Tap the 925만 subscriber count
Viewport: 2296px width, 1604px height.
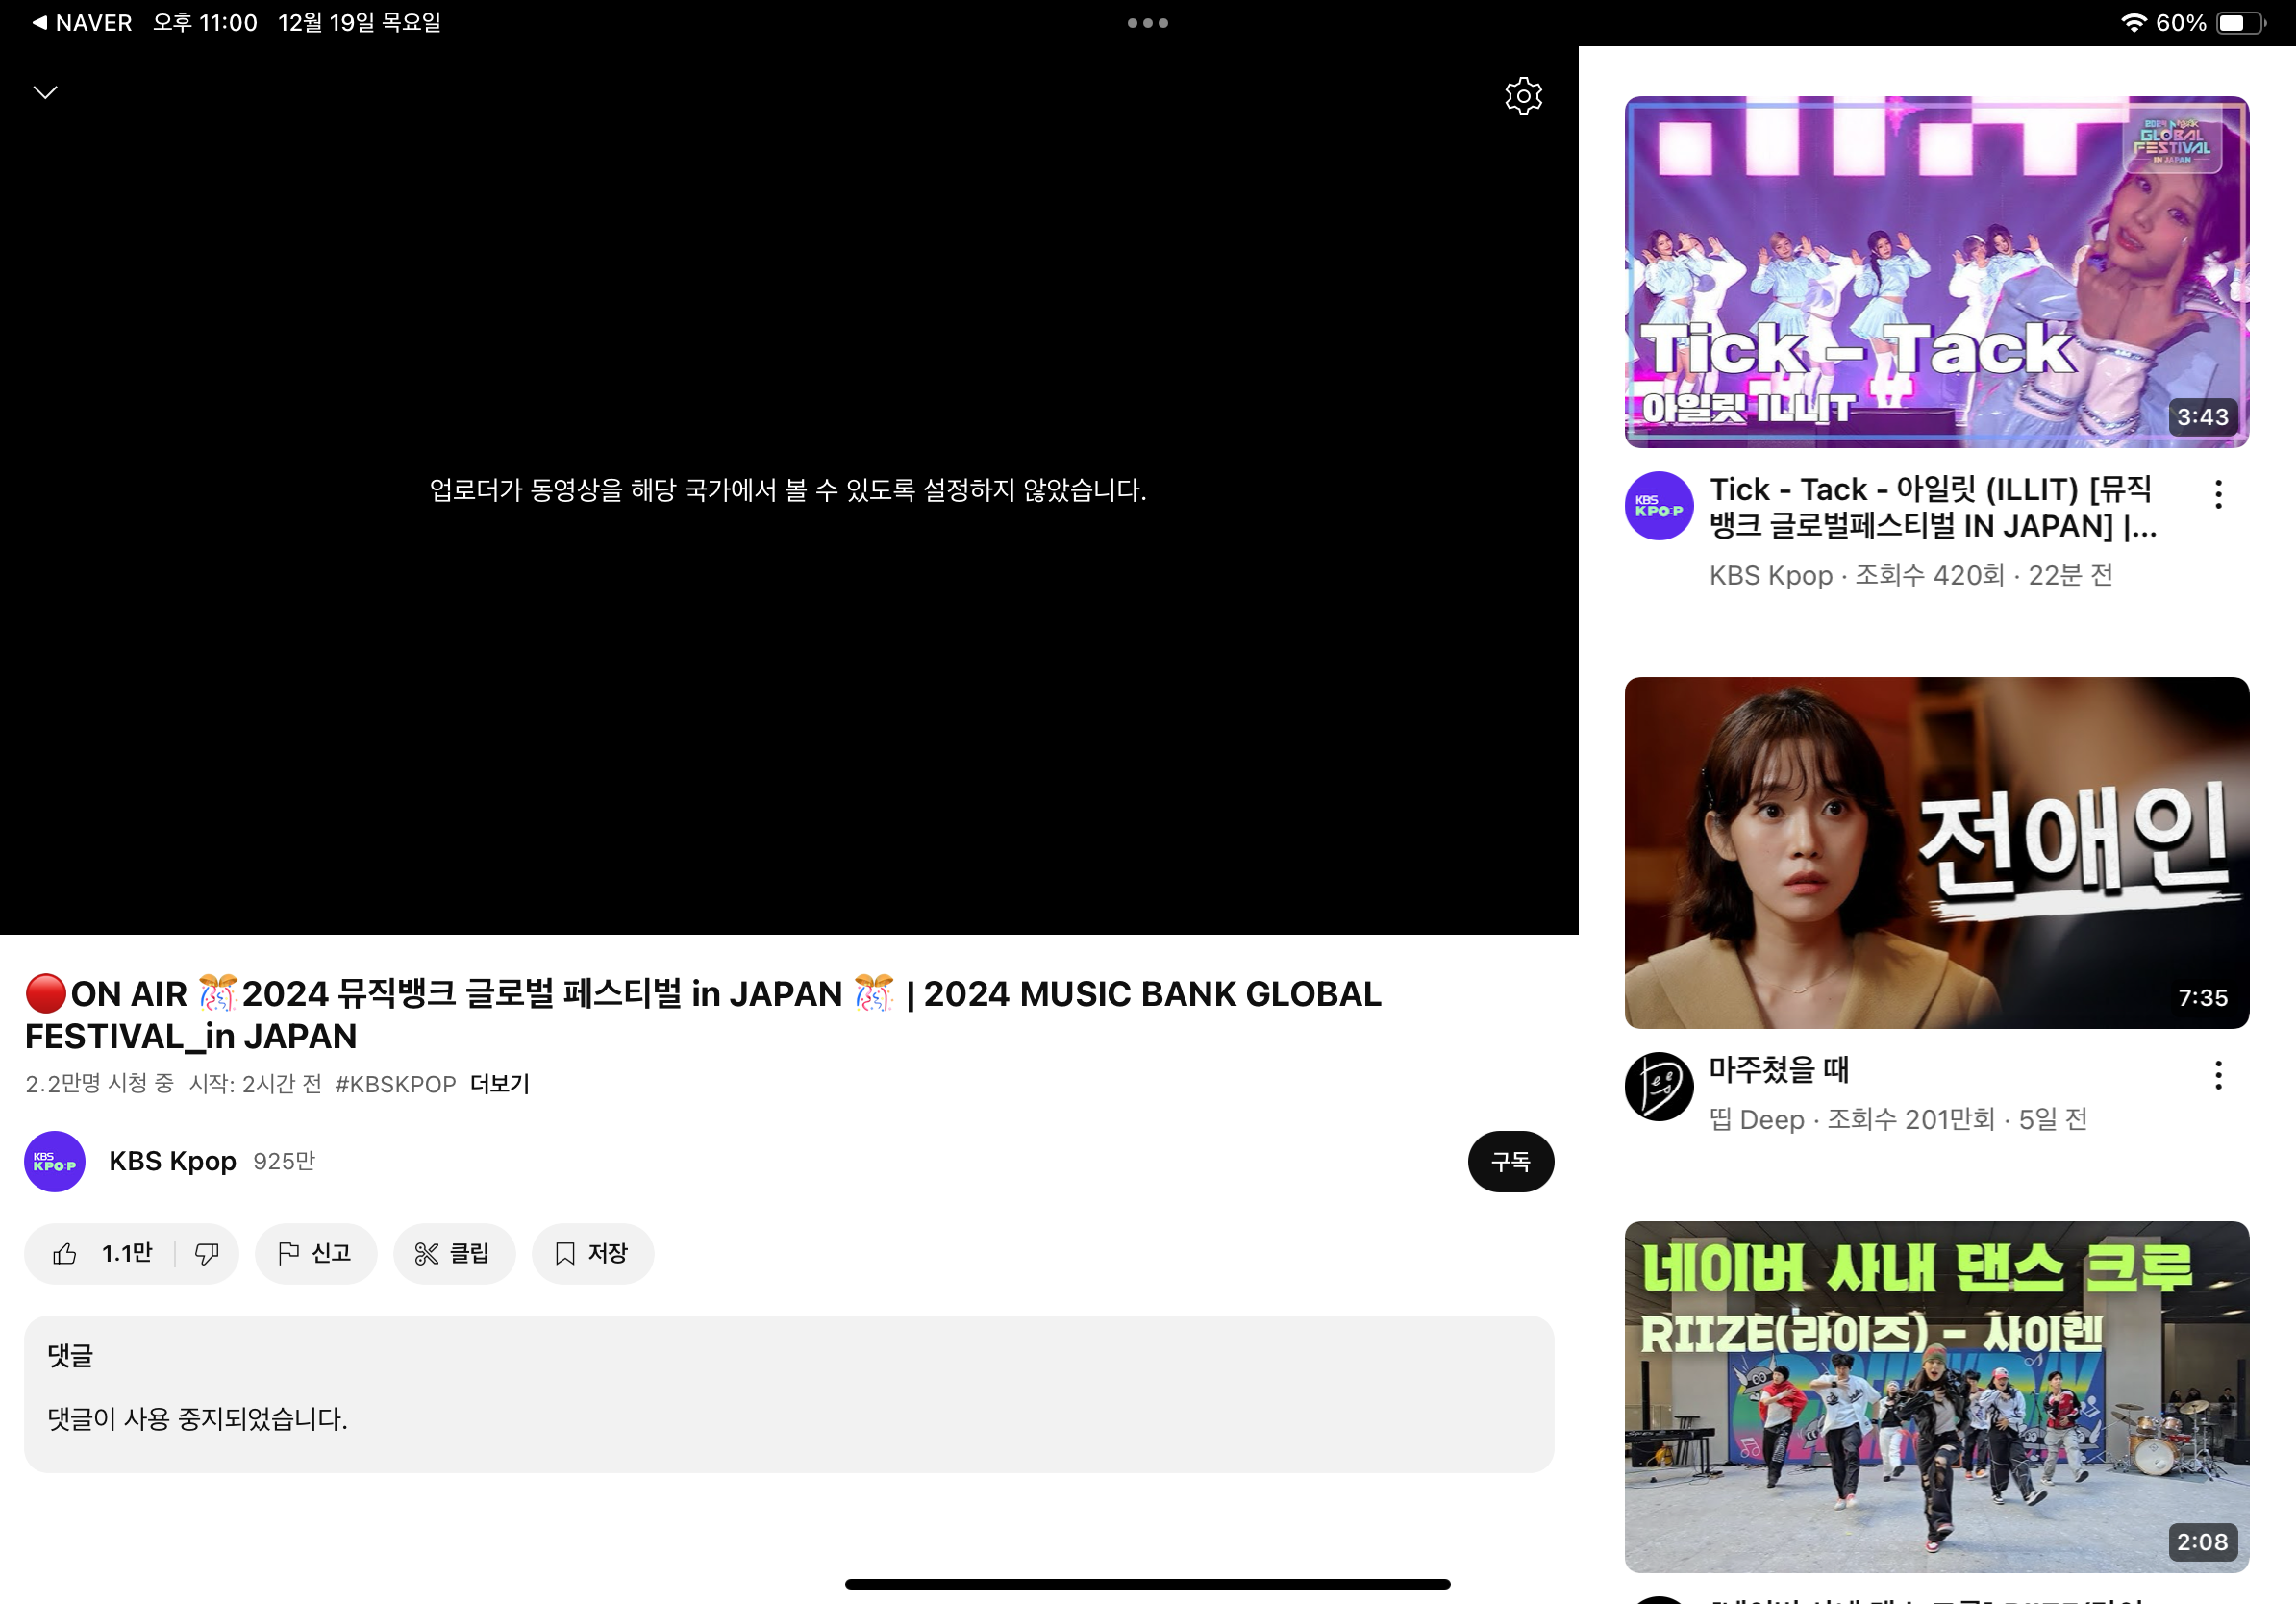[x=284, y=1161]
